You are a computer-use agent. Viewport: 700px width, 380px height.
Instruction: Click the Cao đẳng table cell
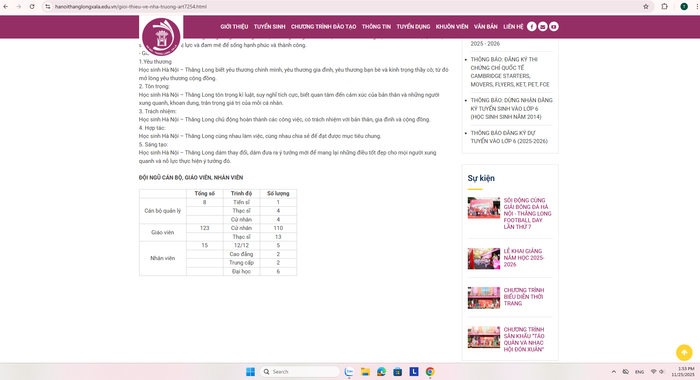(241, 254)
